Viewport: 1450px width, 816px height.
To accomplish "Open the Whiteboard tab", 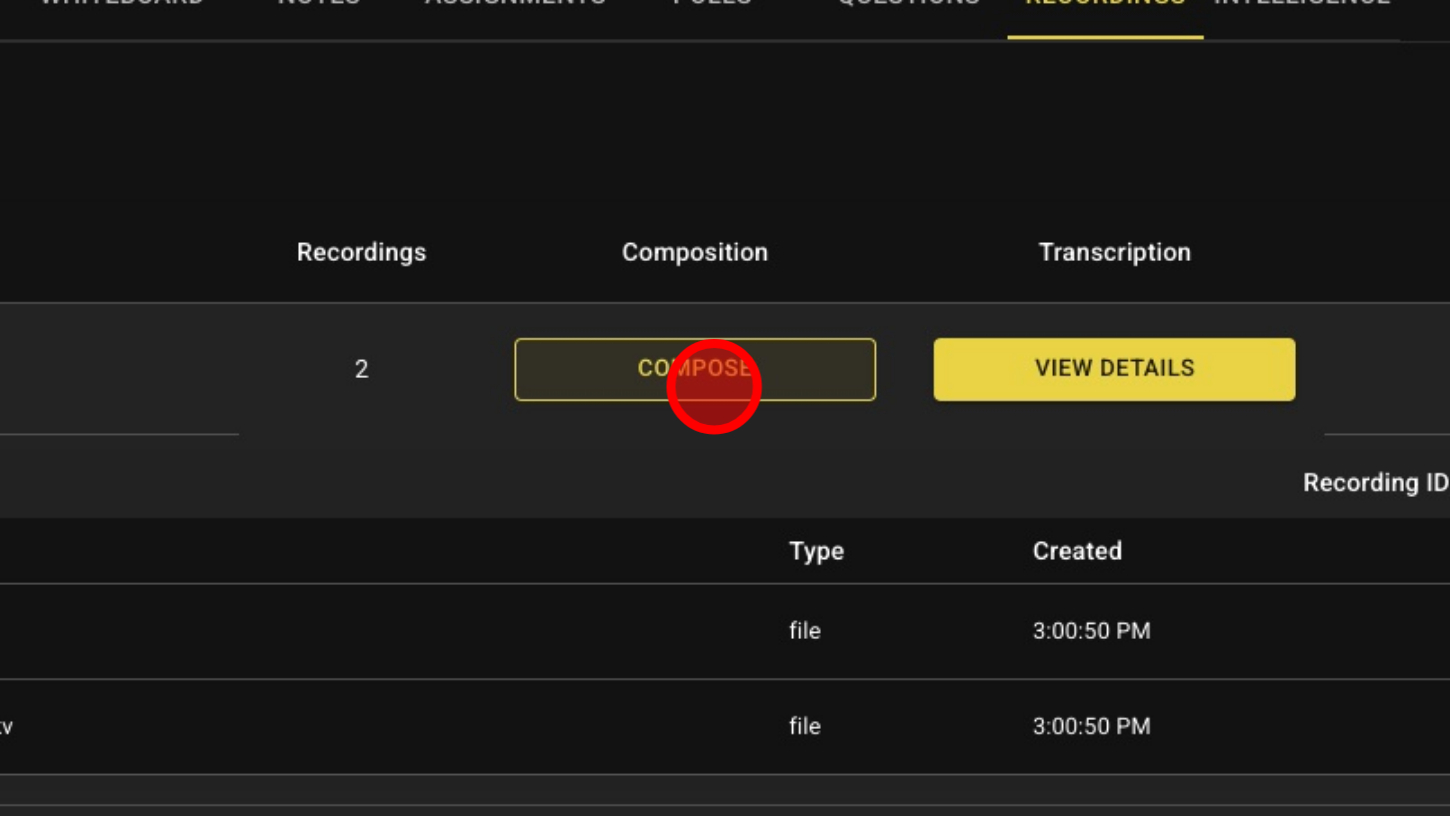I will tap(122, 4).
